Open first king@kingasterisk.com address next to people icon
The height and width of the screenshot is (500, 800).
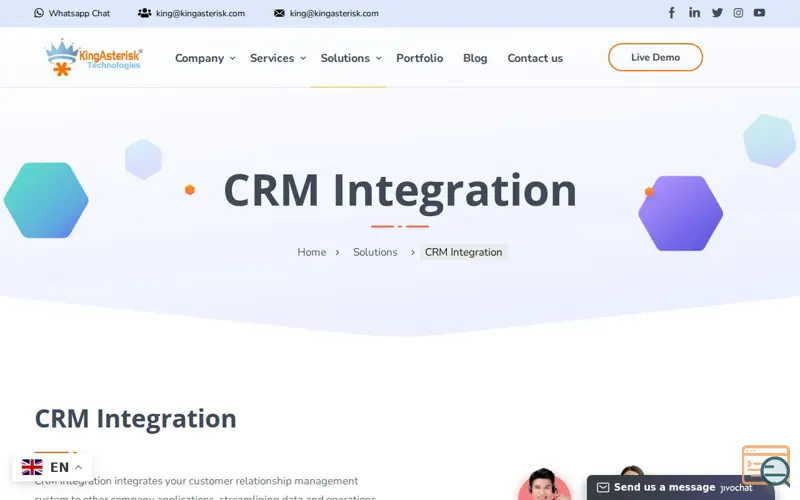(201, 13)
